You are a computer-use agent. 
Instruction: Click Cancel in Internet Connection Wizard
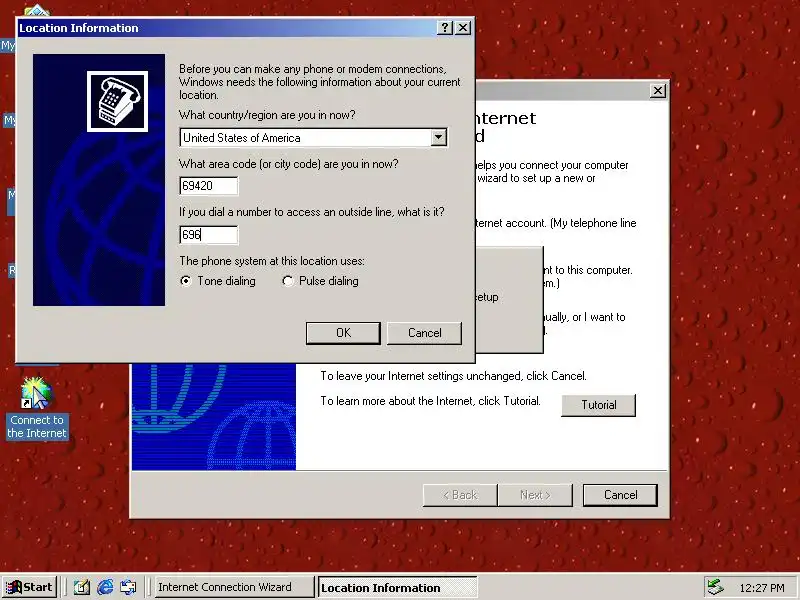(x=620, y=495)
